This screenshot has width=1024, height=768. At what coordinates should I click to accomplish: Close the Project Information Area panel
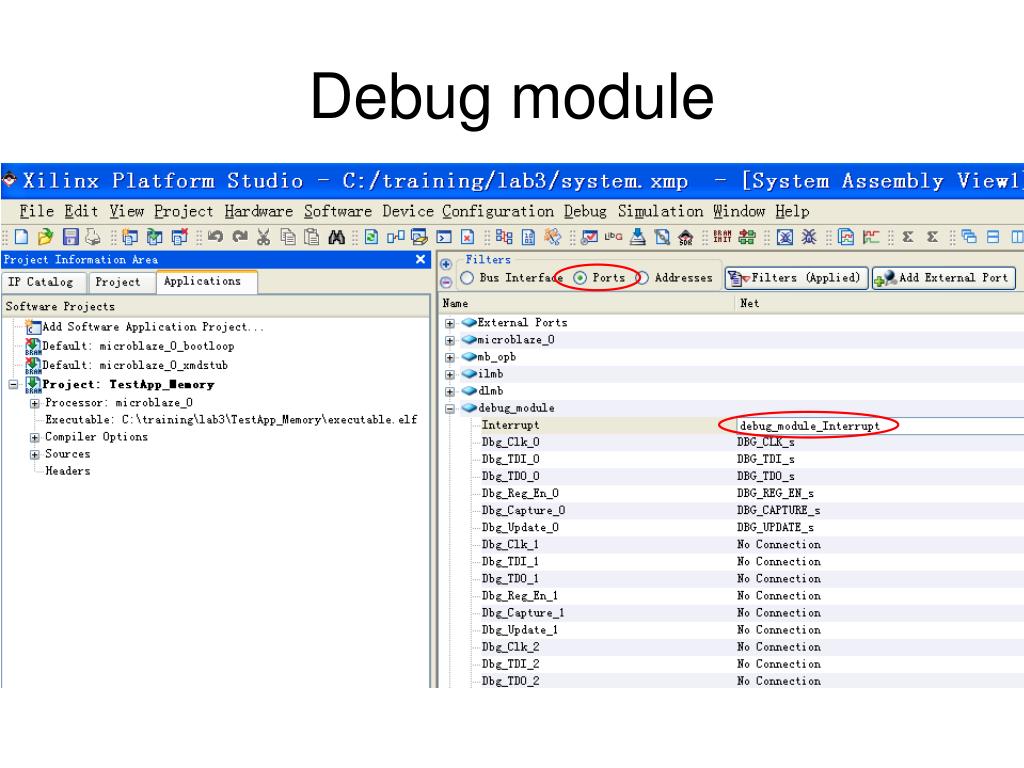(421, 259)
